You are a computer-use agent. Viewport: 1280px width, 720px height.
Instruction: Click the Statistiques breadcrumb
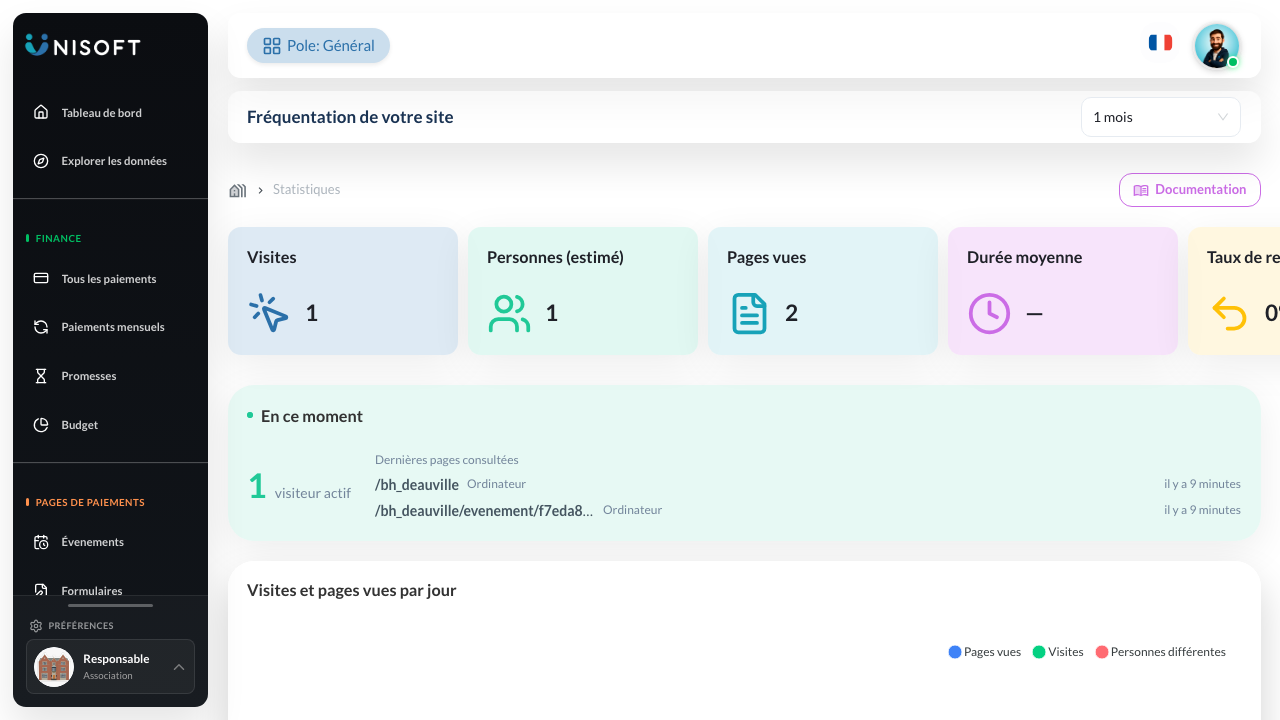[306, 190]
